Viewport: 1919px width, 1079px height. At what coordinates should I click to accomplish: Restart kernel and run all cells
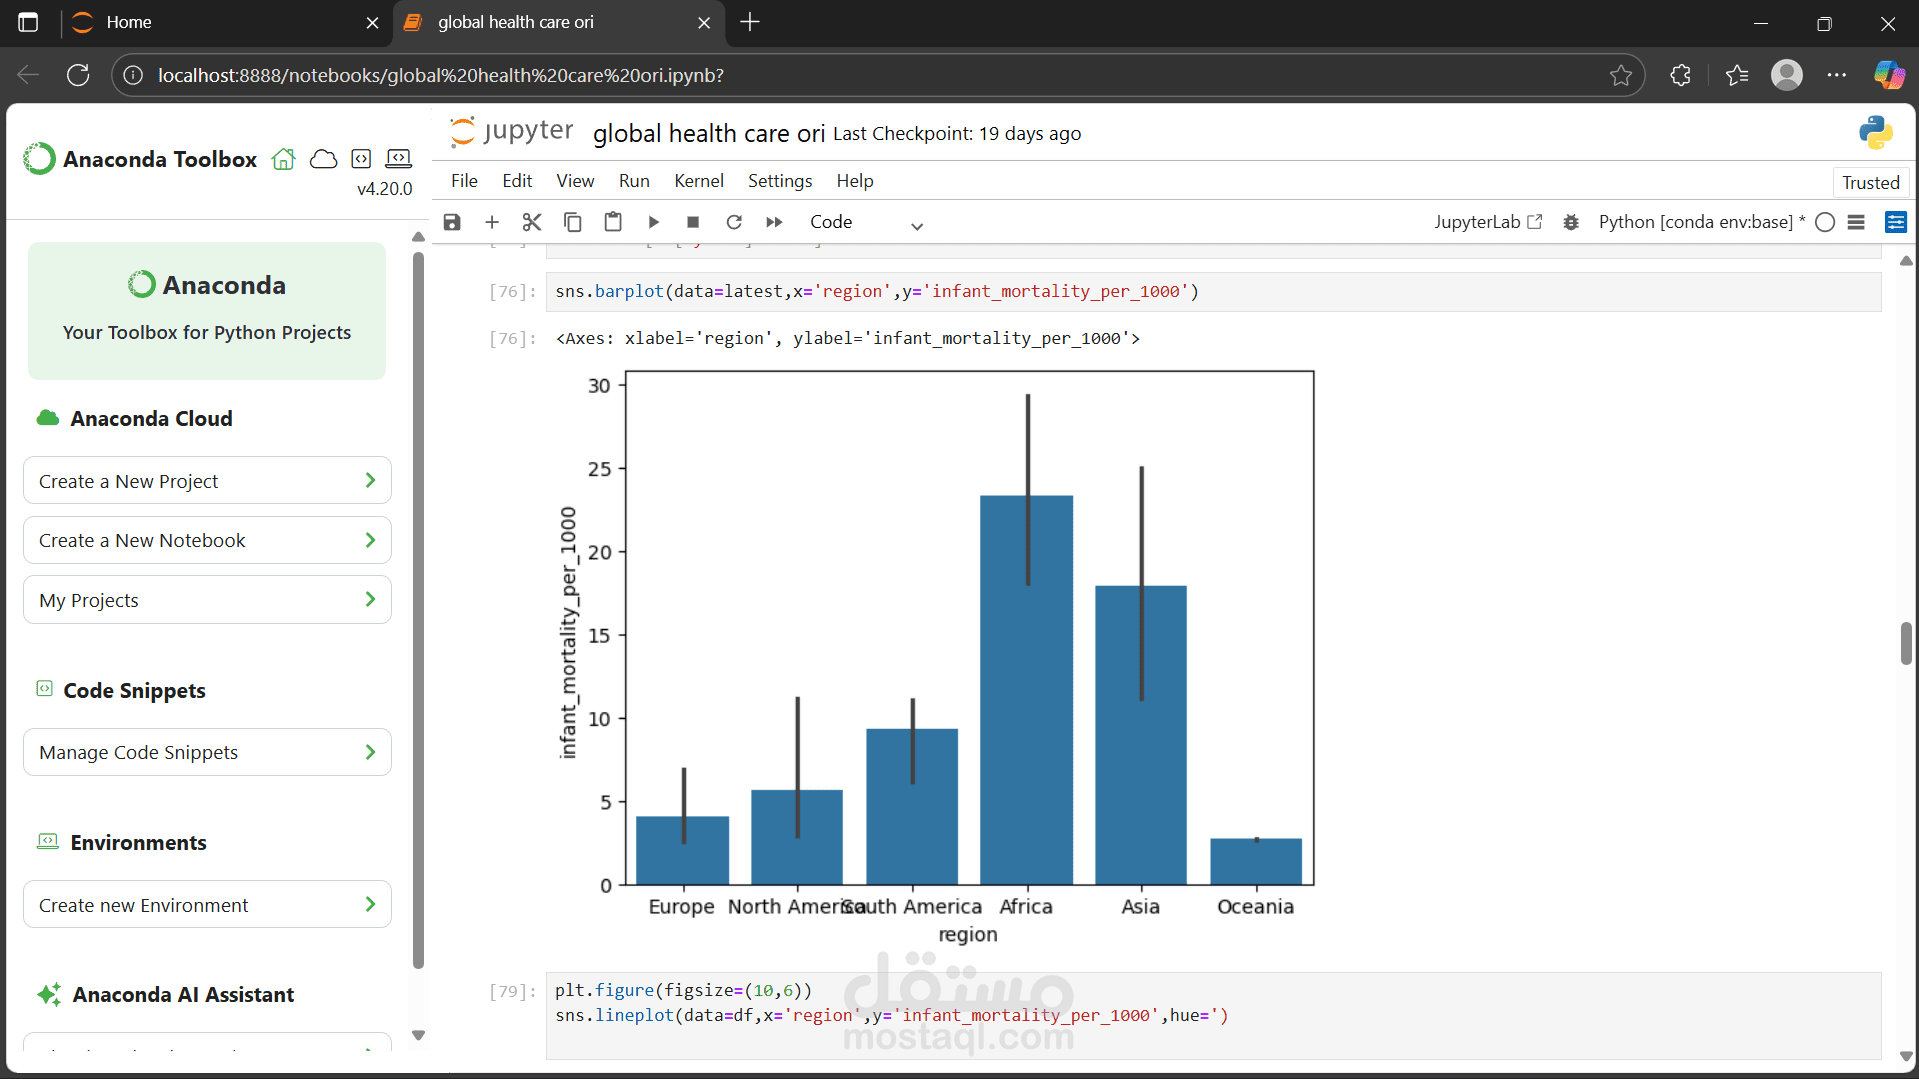tap(774, 222)
